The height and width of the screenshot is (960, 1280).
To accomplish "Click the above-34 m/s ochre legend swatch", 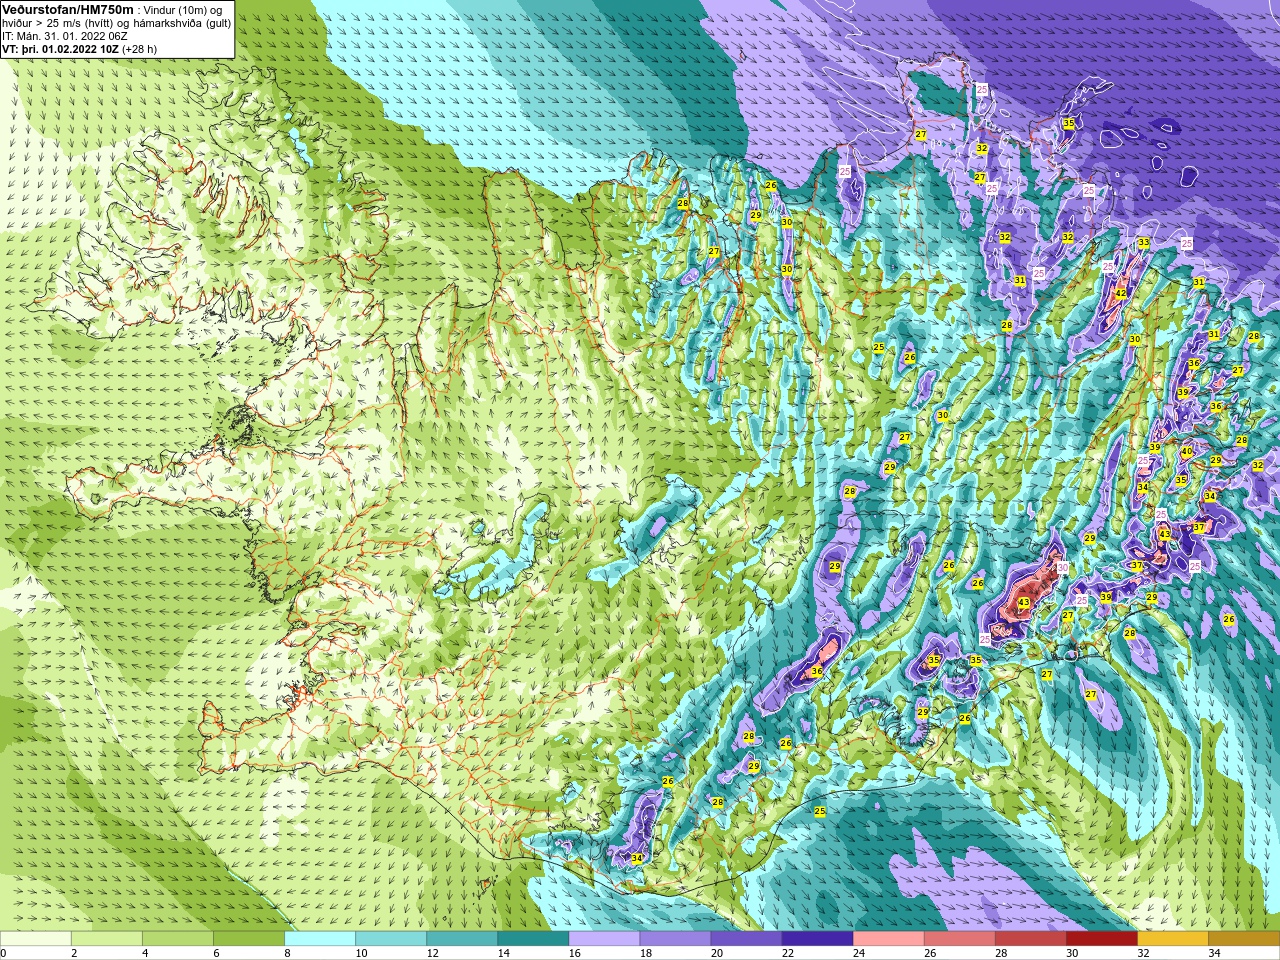I will click(1243, 939).
